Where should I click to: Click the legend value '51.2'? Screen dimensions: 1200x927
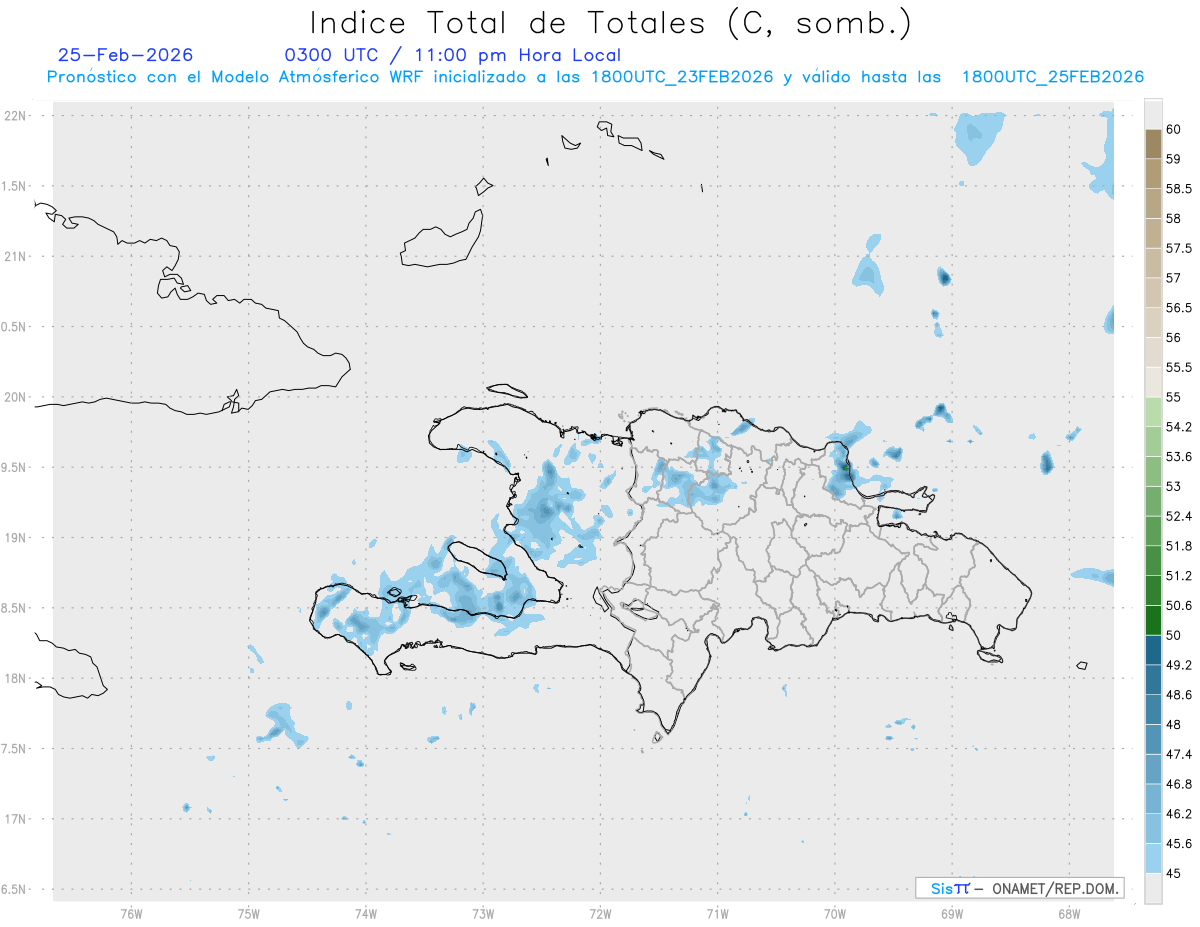[x=1179, y=575]
